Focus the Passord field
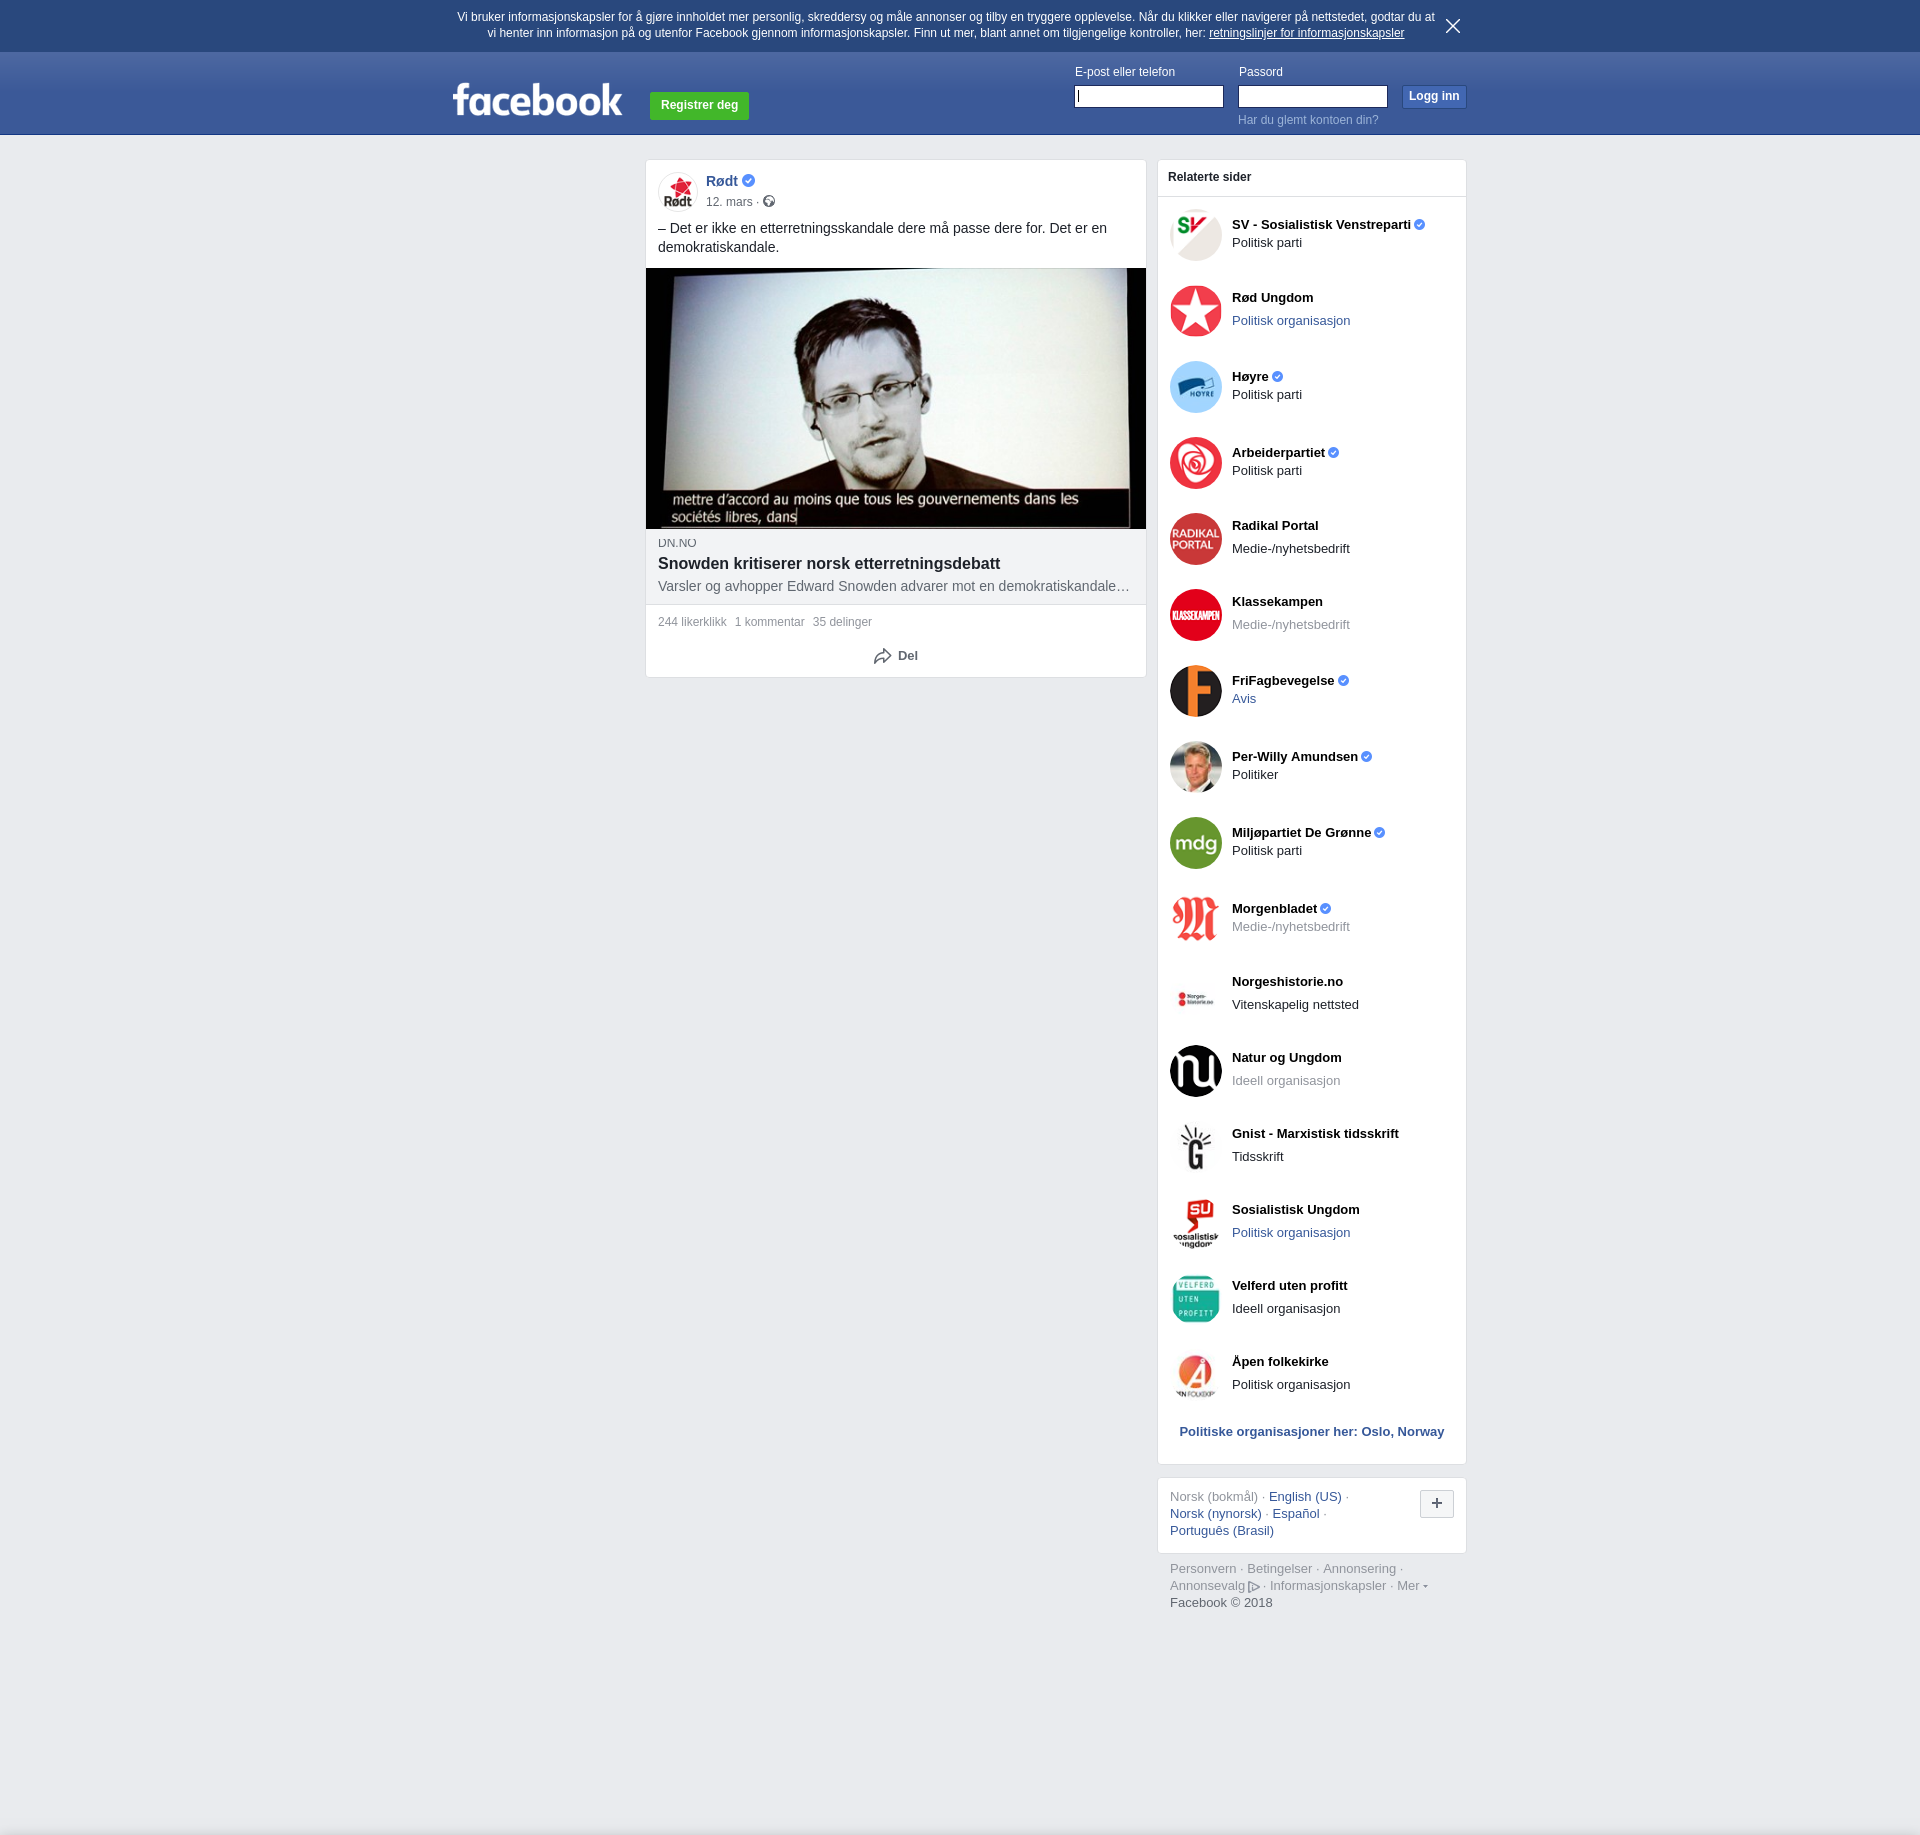This screenshot has height=1835, width=1920. pos(1313,96)
